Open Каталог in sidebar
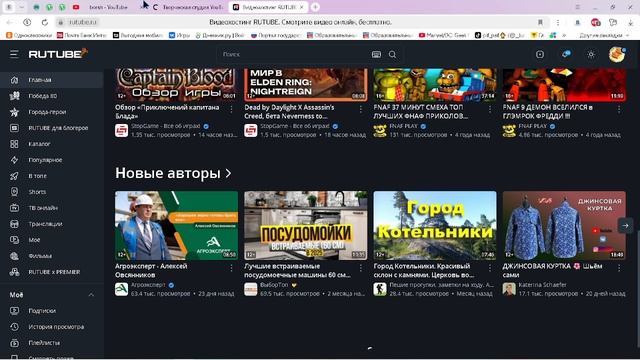 coord(51,144)
